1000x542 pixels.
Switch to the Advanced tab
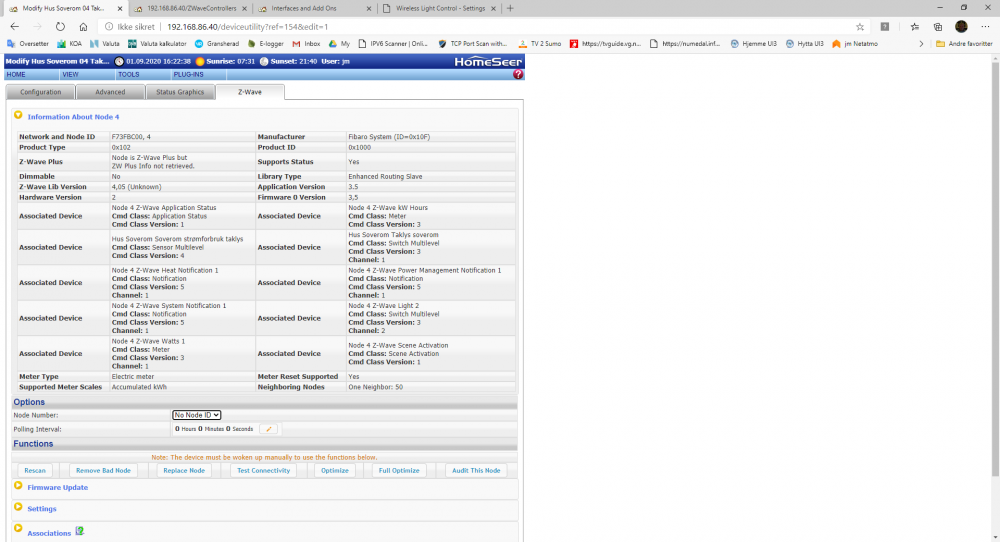click(x=110, y=92)
